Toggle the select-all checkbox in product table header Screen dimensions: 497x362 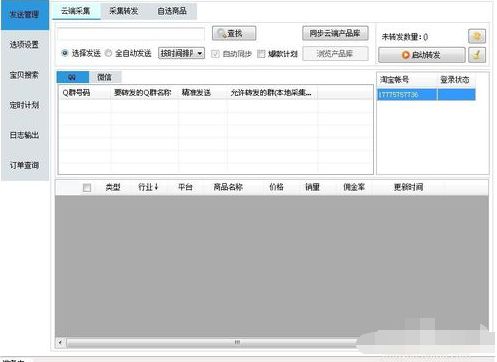pos(87,188)
